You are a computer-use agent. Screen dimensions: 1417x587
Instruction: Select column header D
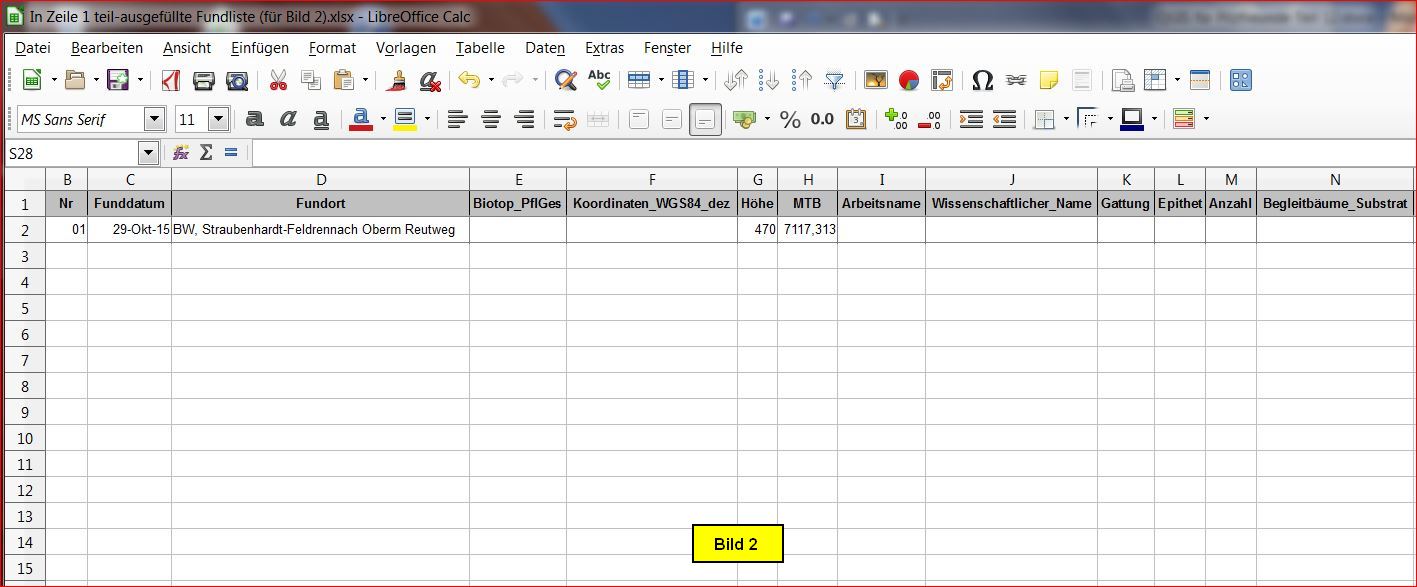click(x=321, y=180)
